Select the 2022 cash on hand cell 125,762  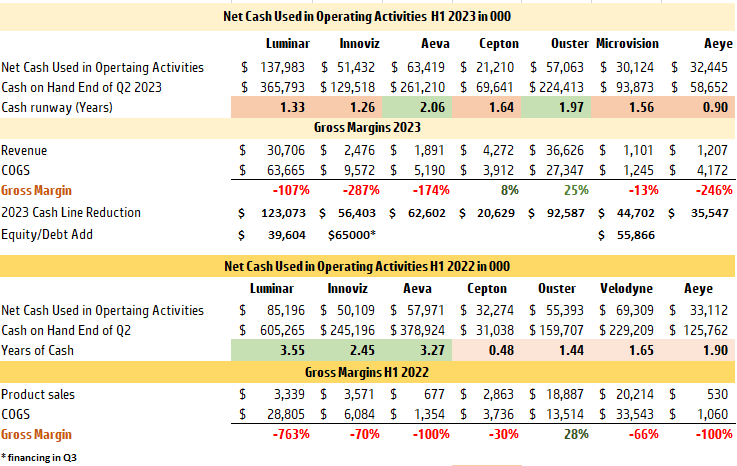(x=706, y=330)
